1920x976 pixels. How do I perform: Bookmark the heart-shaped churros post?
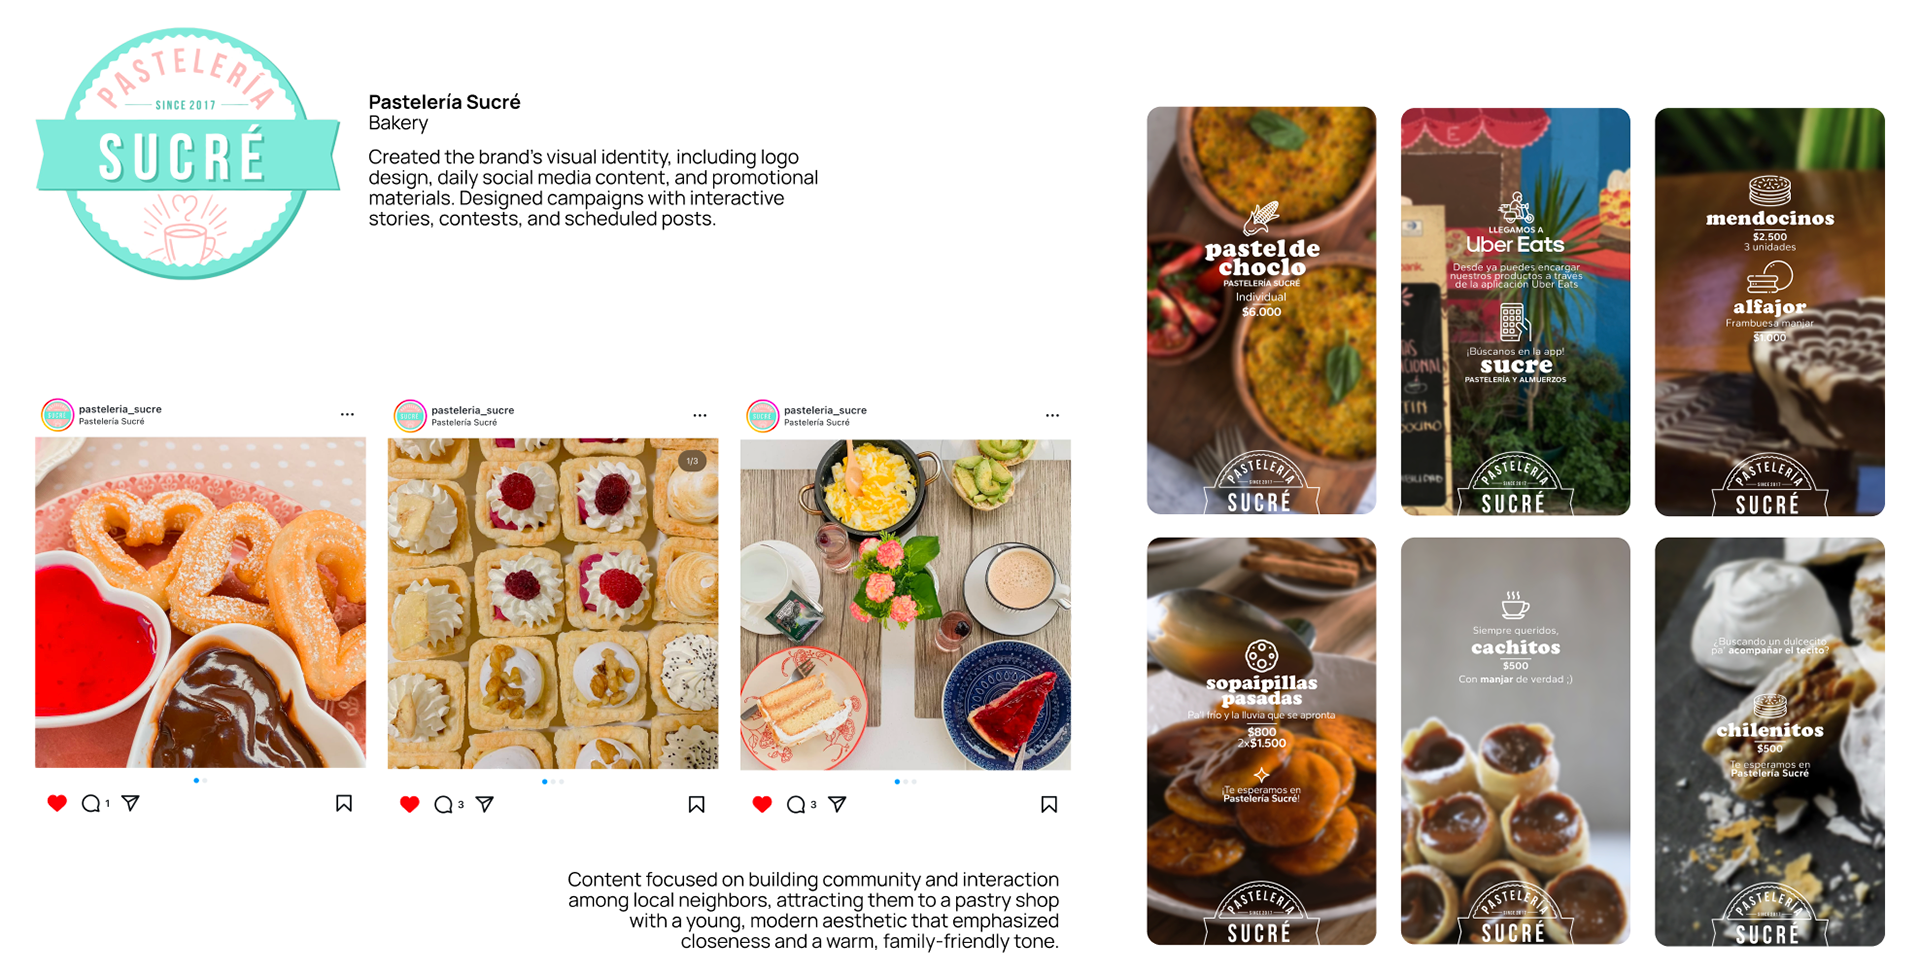[344, 803]
